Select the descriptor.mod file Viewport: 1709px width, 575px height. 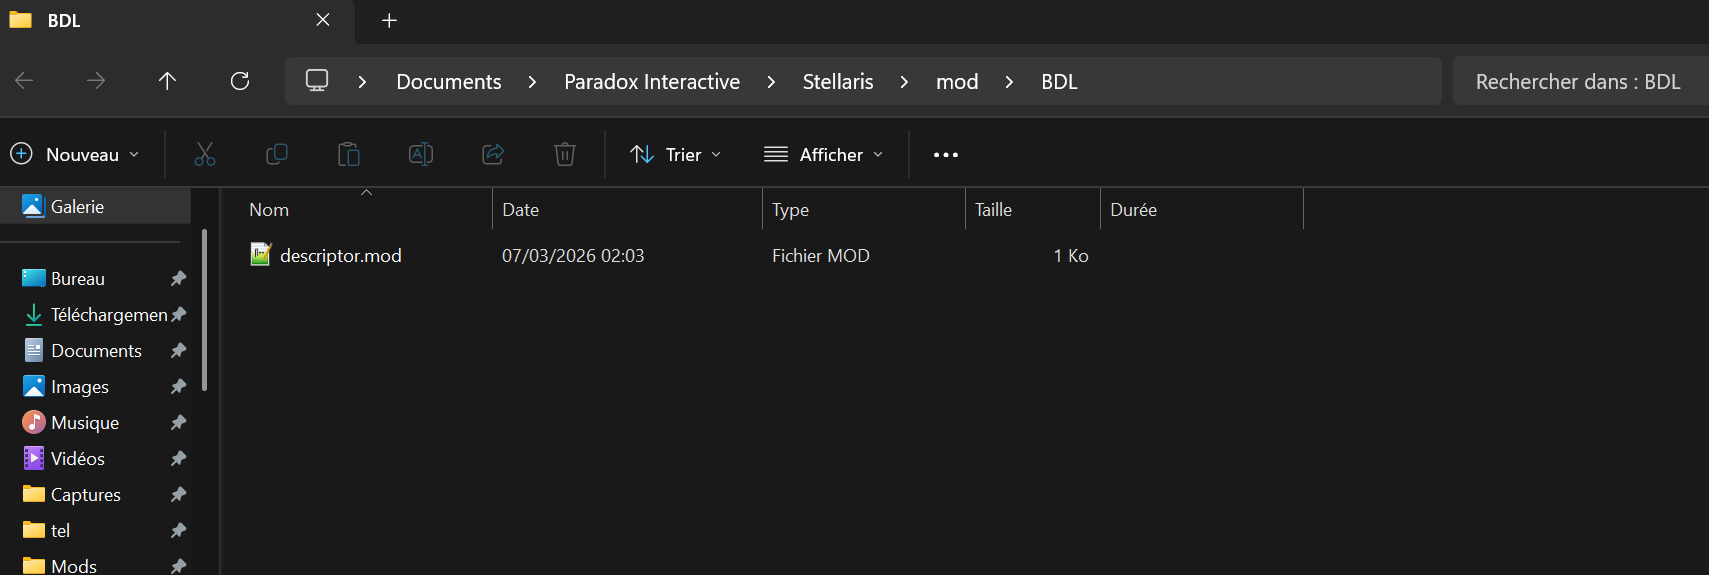(341, 256)
